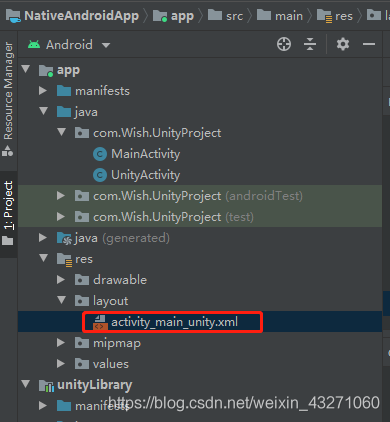Click the com.Wish.UnityProject (test) package icon
This screenshot has height=422, width=390.
(x=82, y=217)
